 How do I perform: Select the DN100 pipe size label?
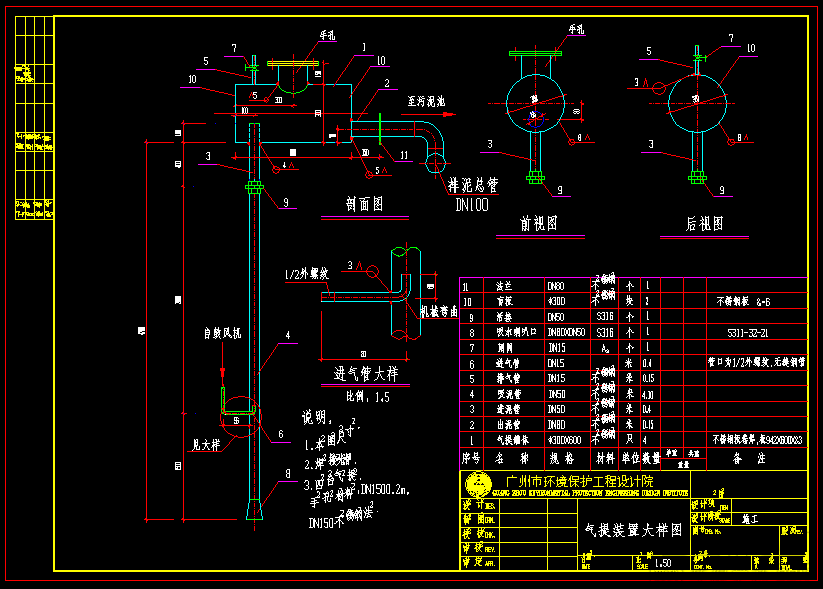click(x=472, y=205)
